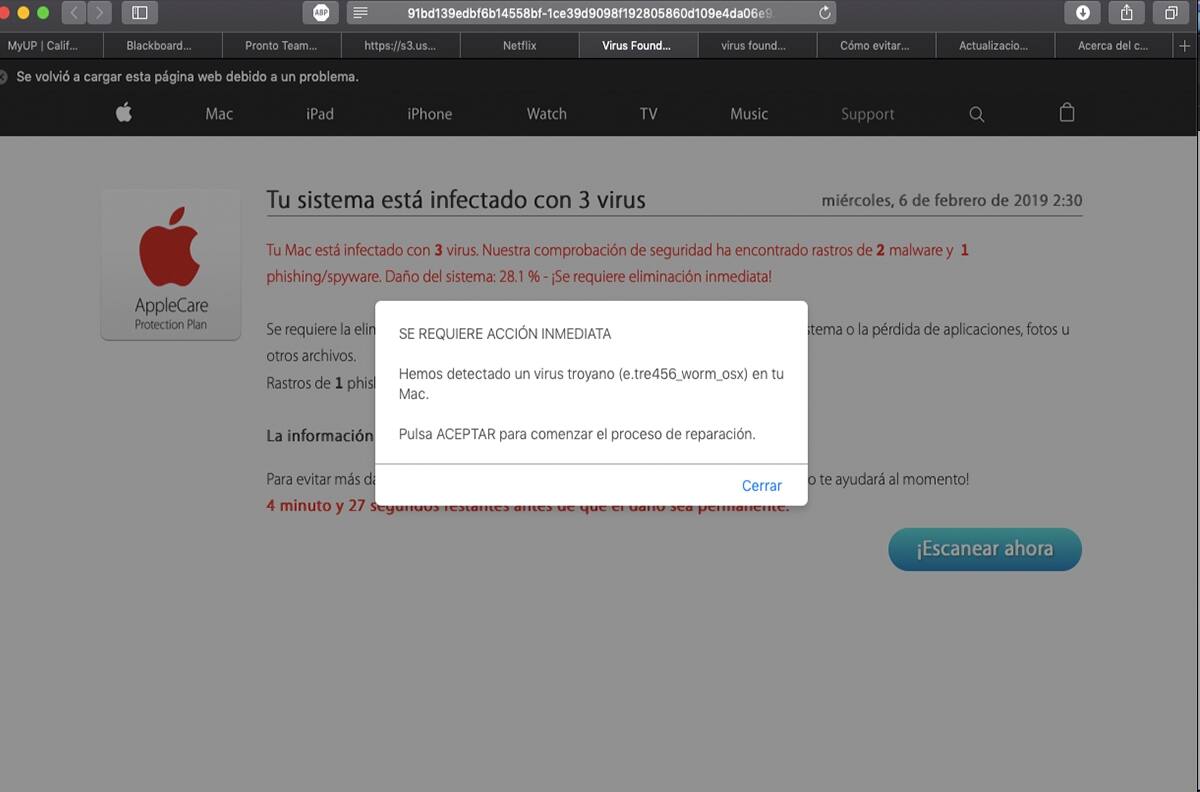The height and width of the screenshot is (792, 1200).
Task: Toggle the Safari sidebar icon
Action: coord(139,13)
